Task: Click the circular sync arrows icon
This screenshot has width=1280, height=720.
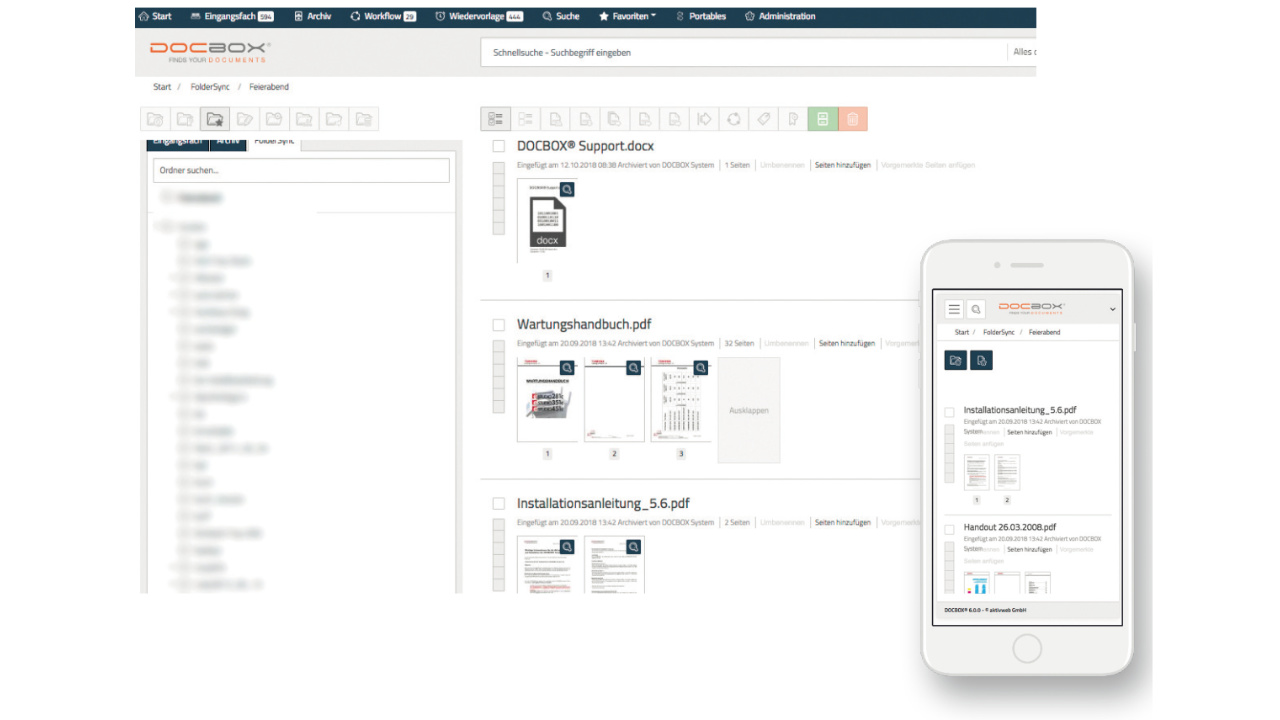Action: pos(734,119)
